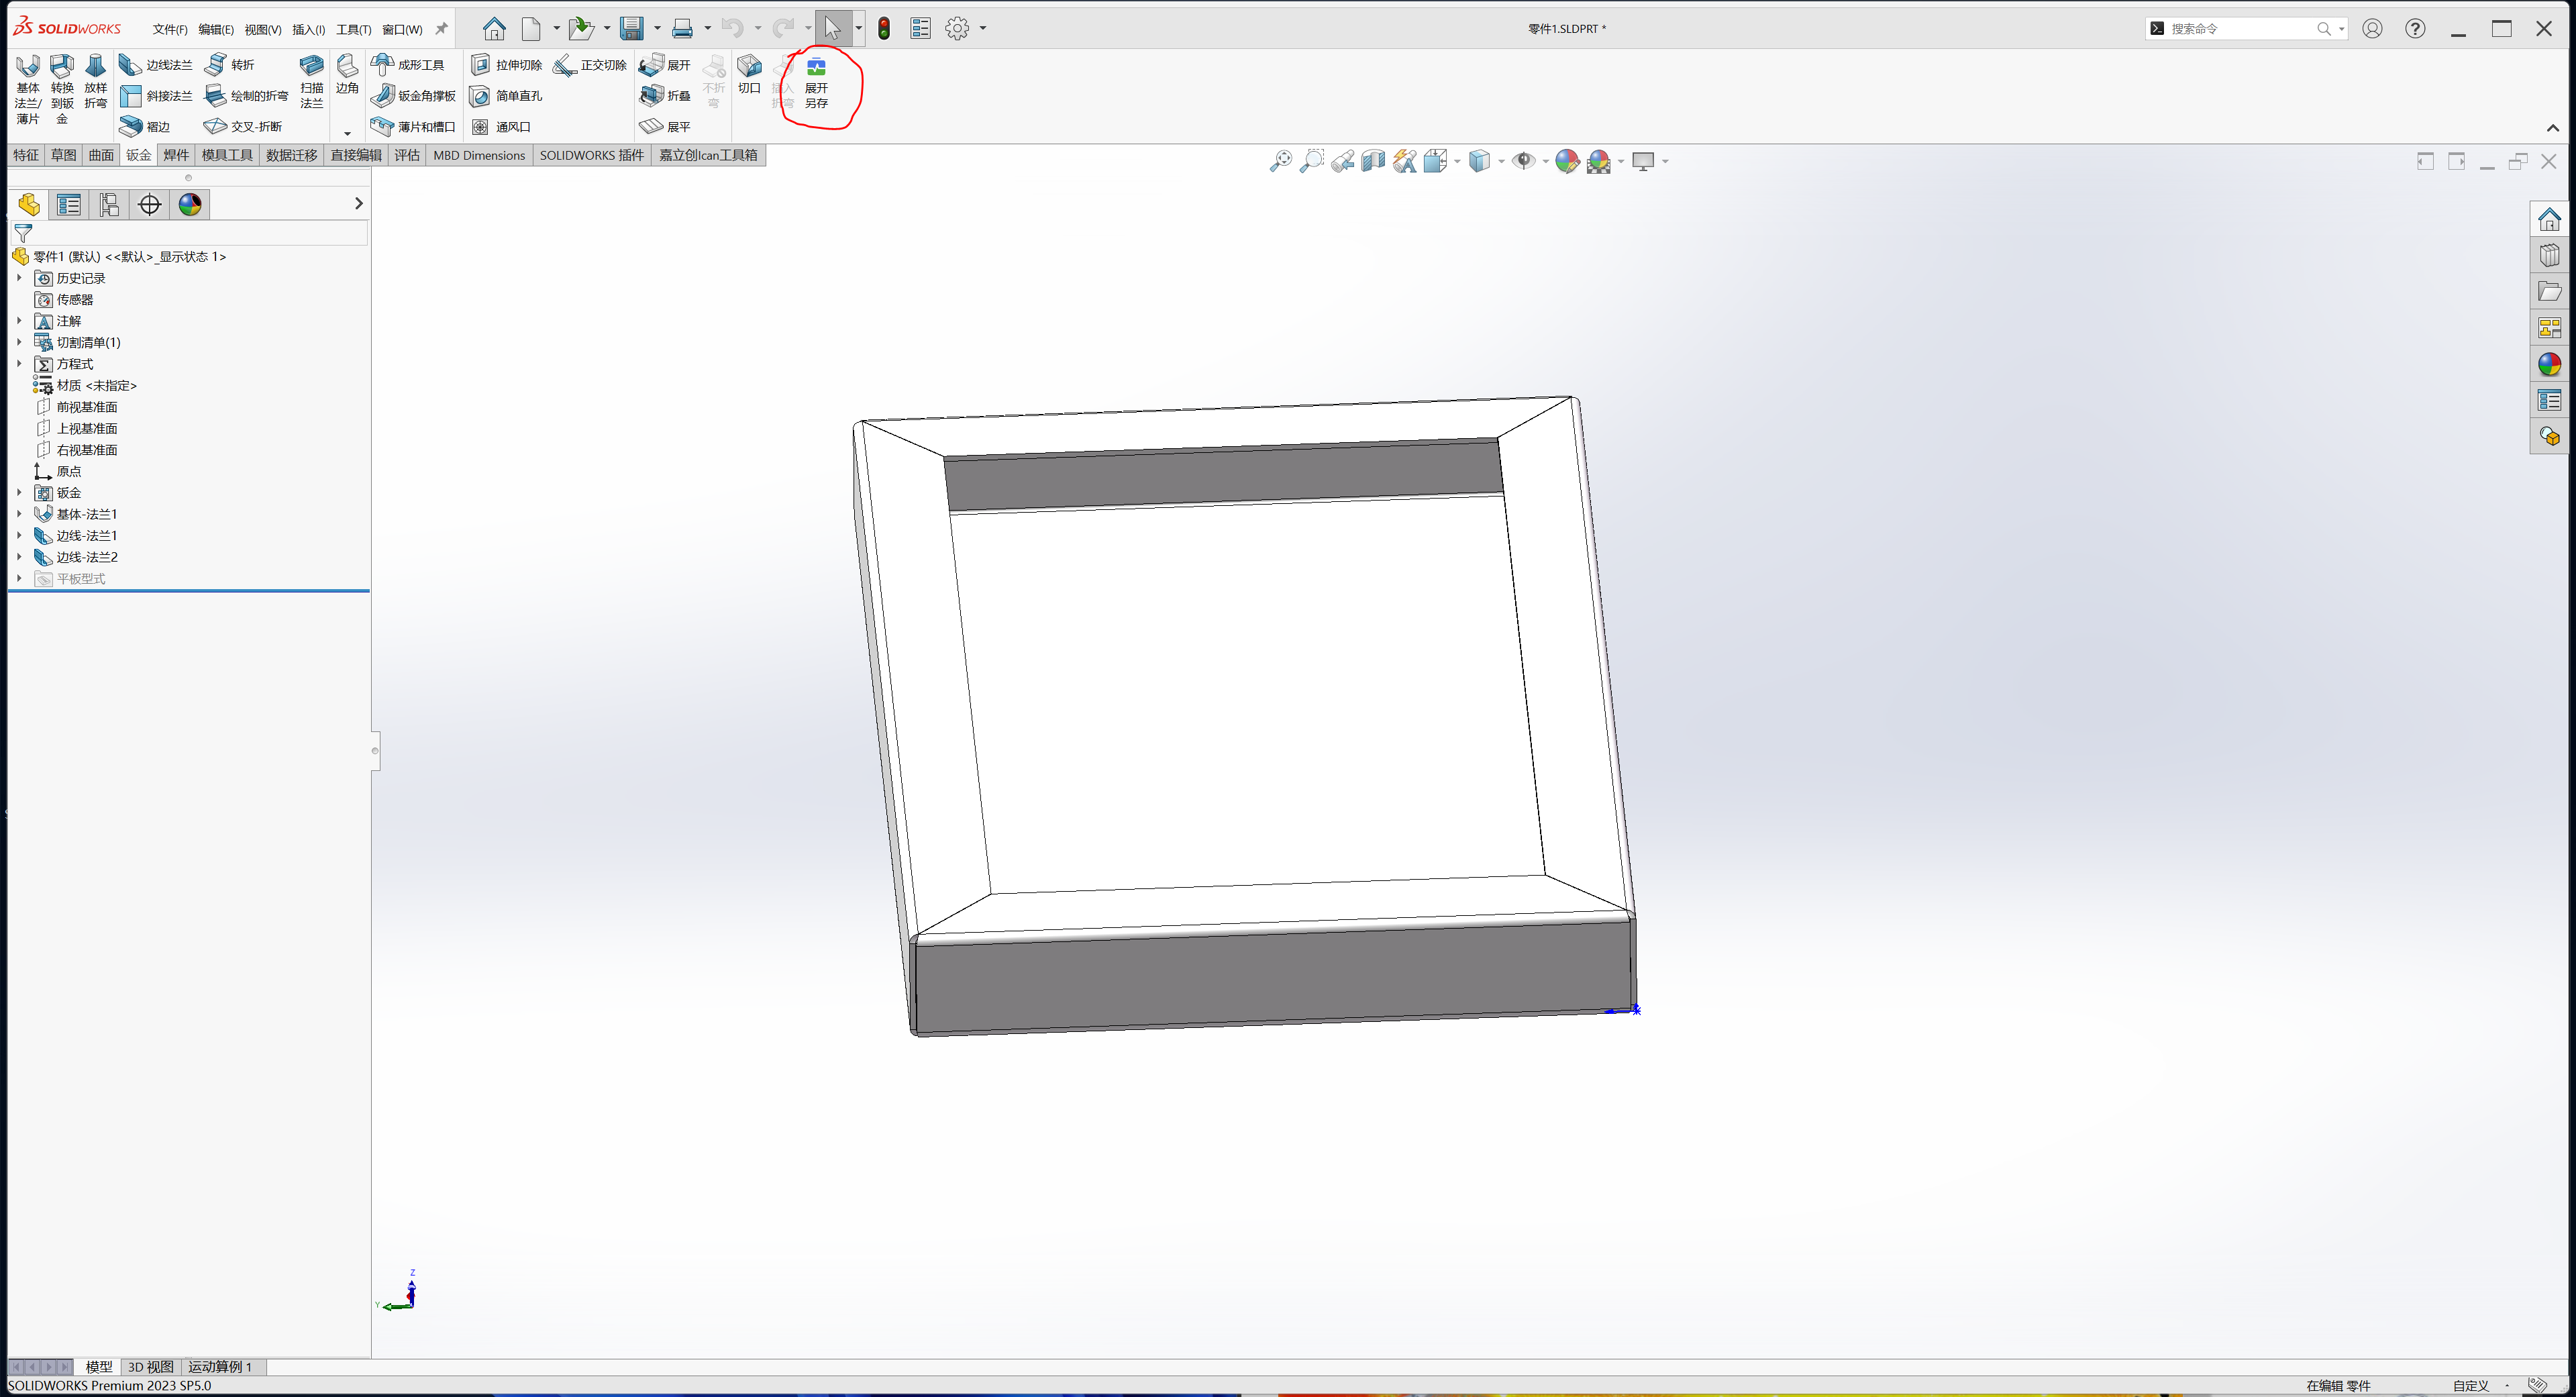Expand the 边角 corner dropdown
This screenshot has width=2576, height=1397.
point(347,133)
